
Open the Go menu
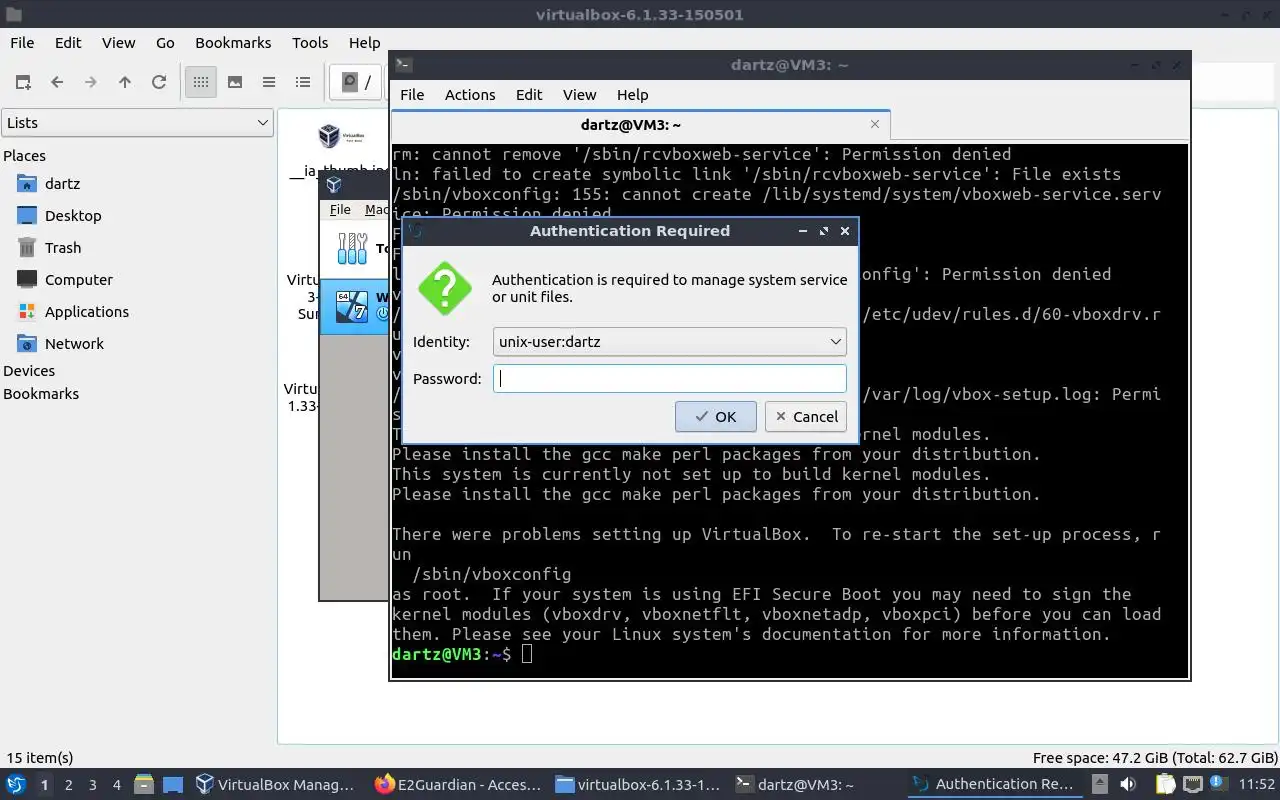(x=165, y=43)
